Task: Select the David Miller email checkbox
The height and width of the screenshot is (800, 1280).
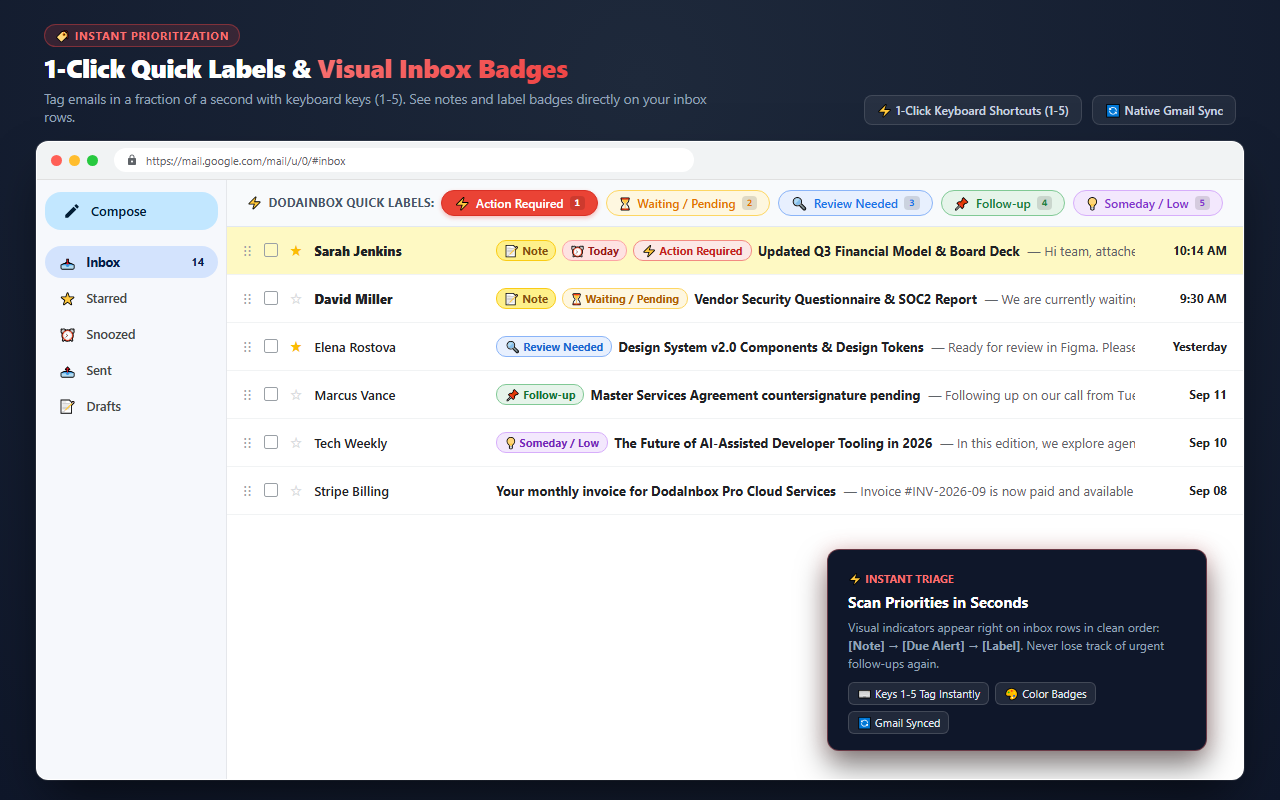Action: (x=271, y=298)
